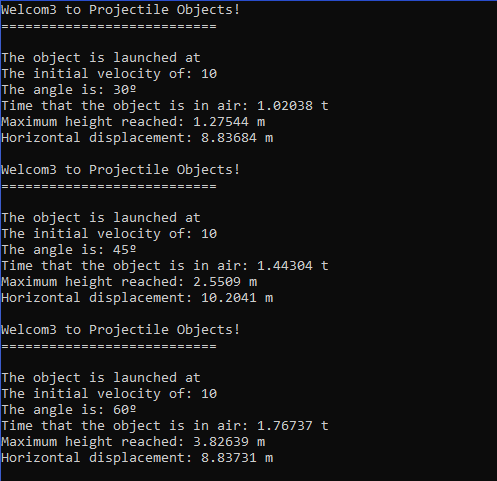The image size is (497, 481).
Task: Click the second "Welcom3 to Projectile Objects!" heading
Action: click(121, 170)
